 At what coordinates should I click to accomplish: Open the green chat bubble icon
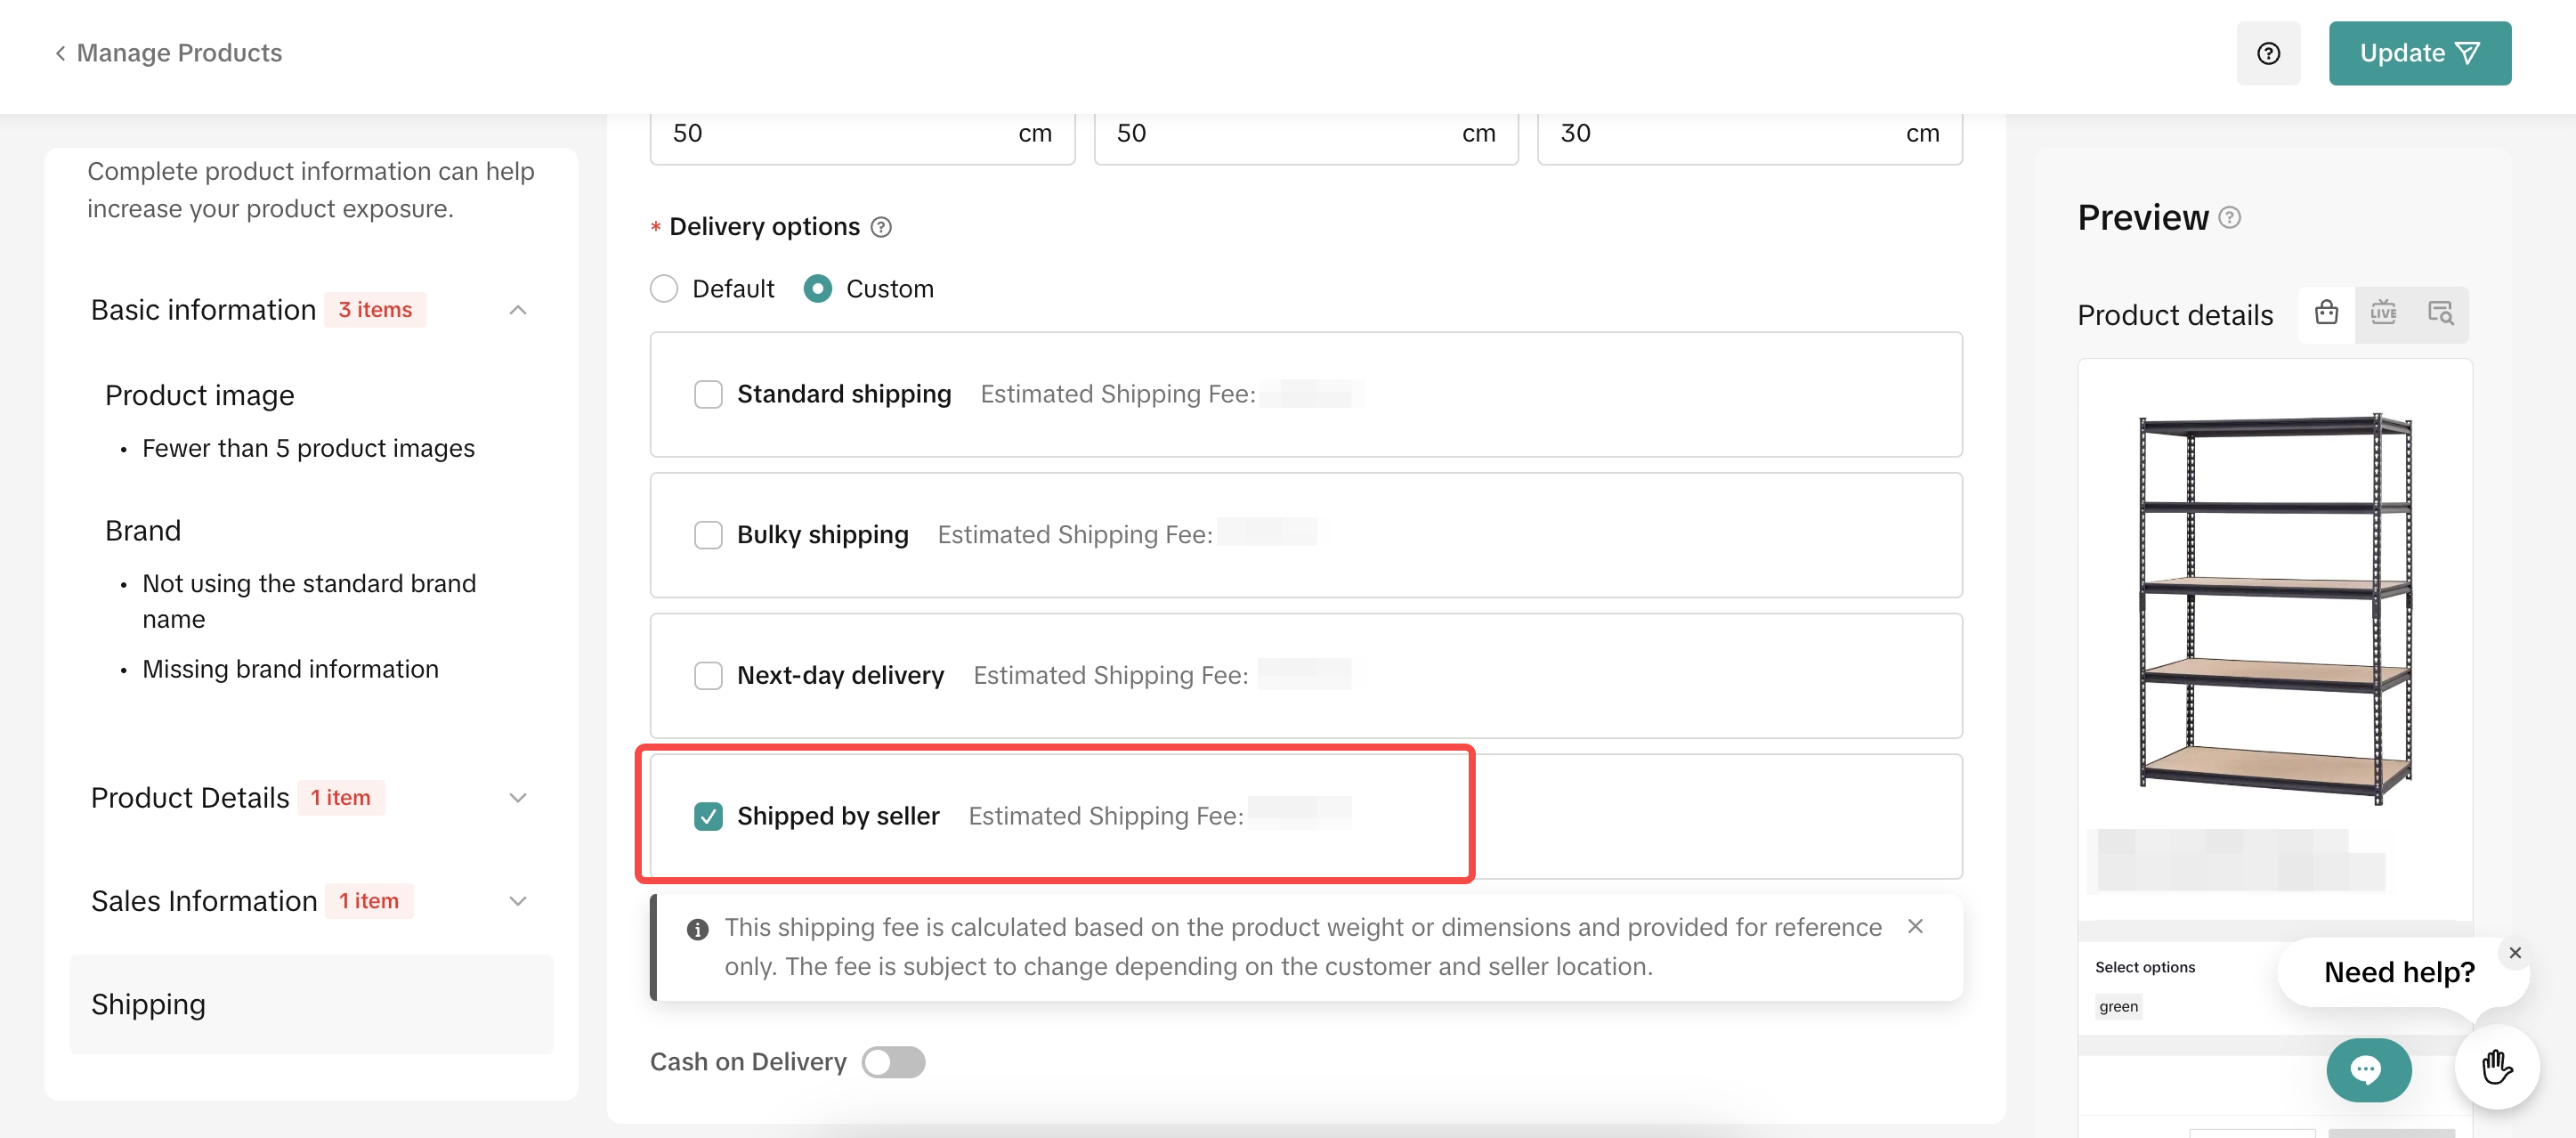2367,1069
